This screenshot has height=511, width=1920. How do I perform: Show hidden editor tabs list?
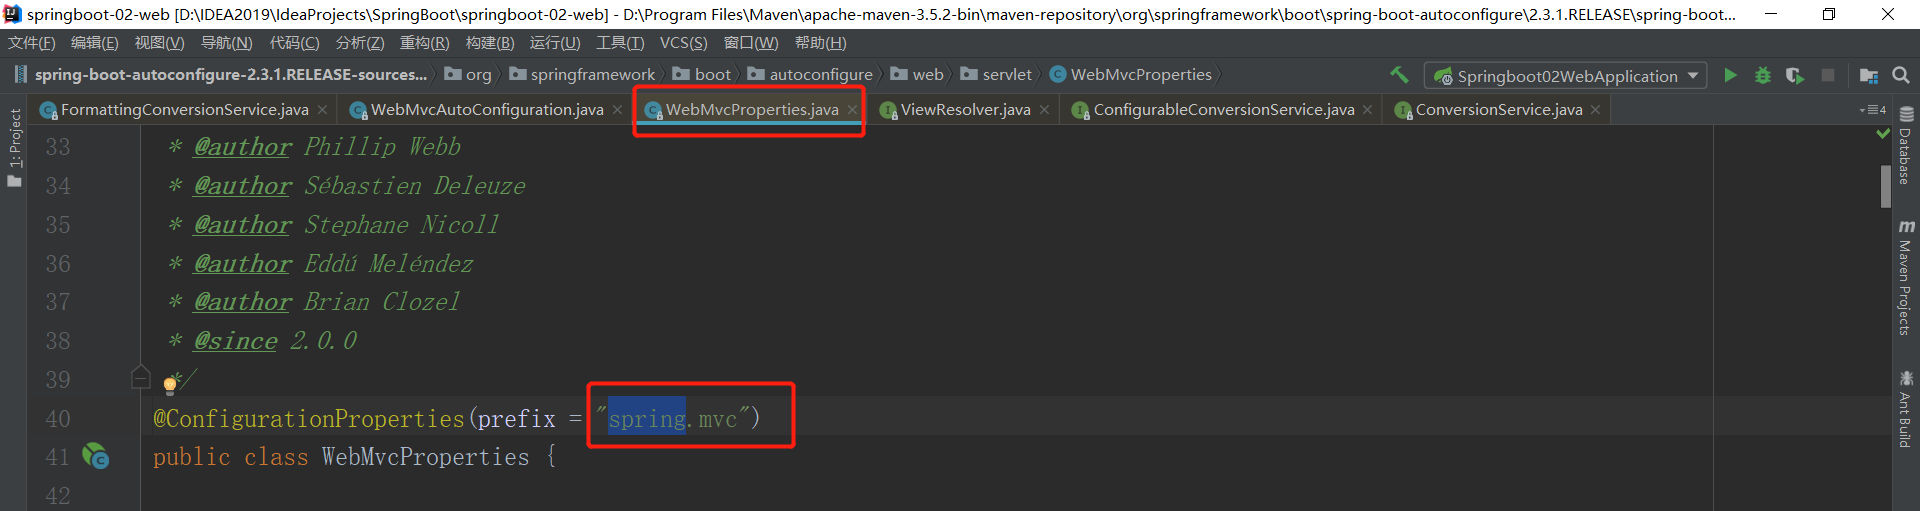click(1872, 110)
